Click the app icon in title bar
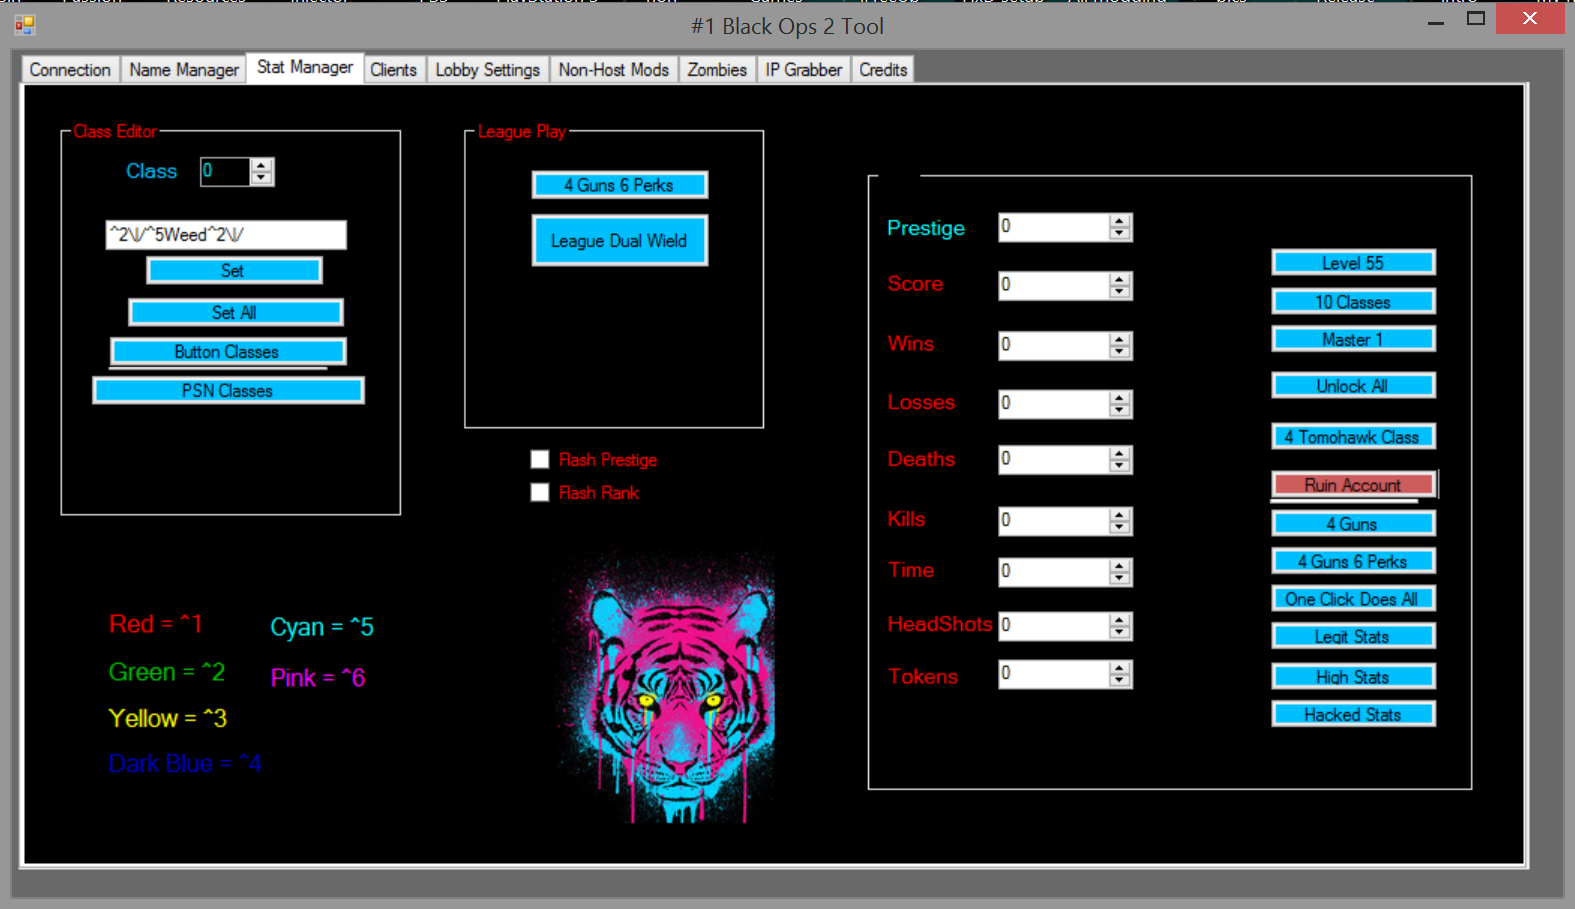Screen dimensions: 1575x909 coord(25,25)
